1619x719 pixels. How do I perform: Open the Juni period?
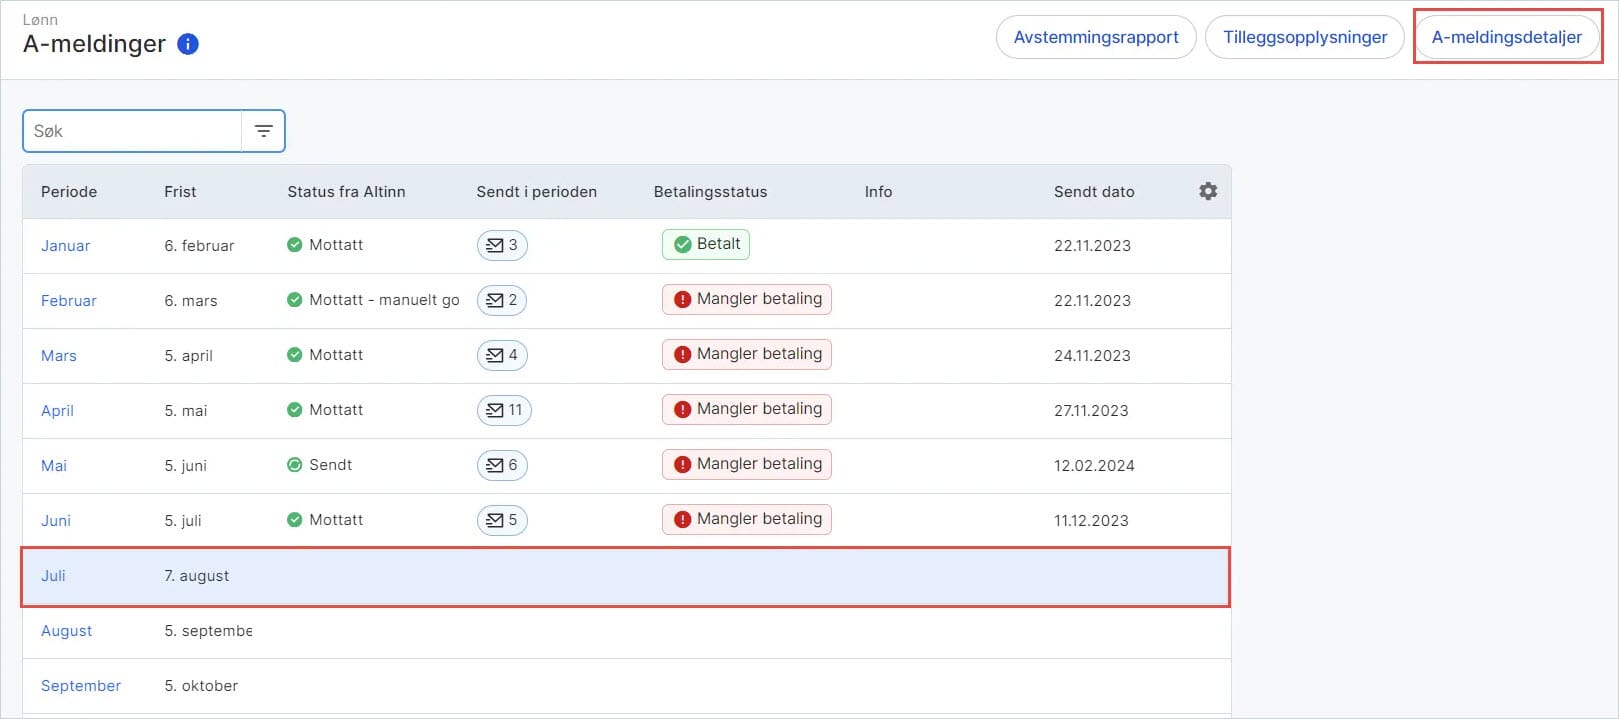click(56, 521)
